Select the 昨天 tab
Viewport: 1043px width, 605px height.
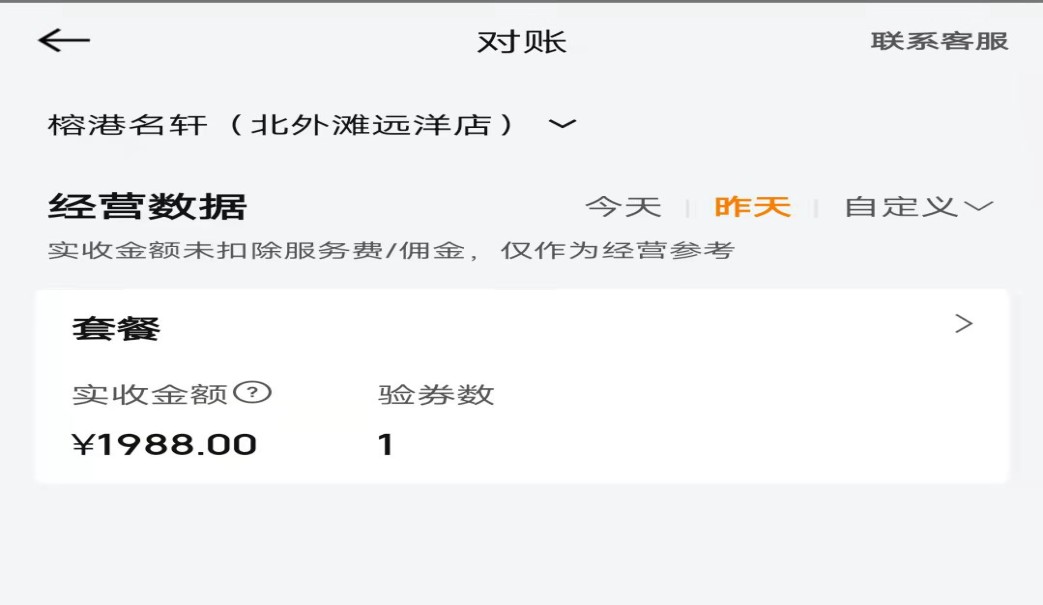(752, 207)
